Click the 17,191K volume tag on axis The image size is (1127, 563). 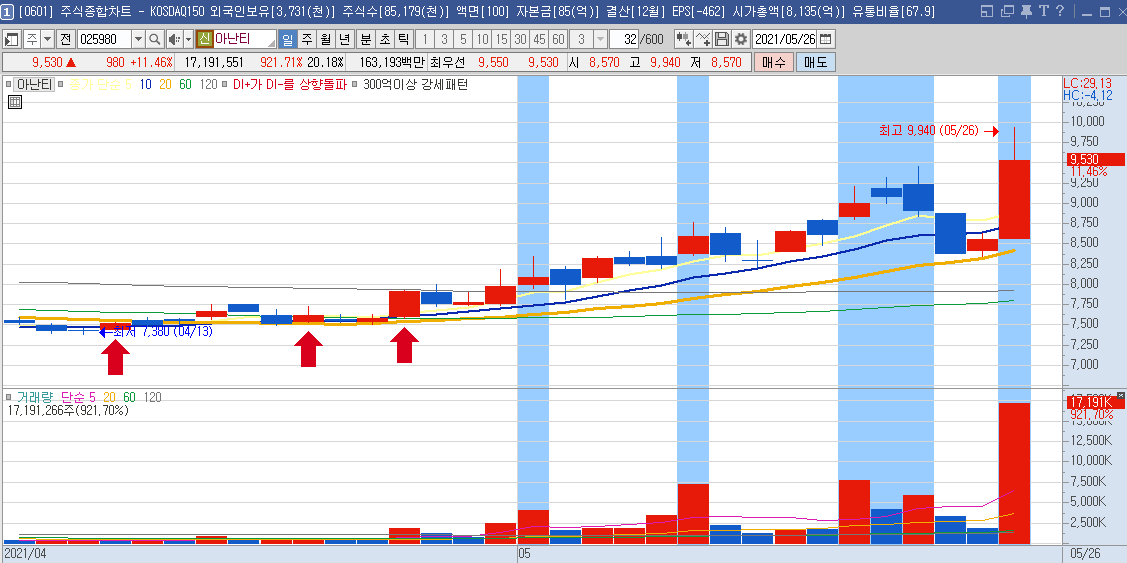click(1095, 403)
